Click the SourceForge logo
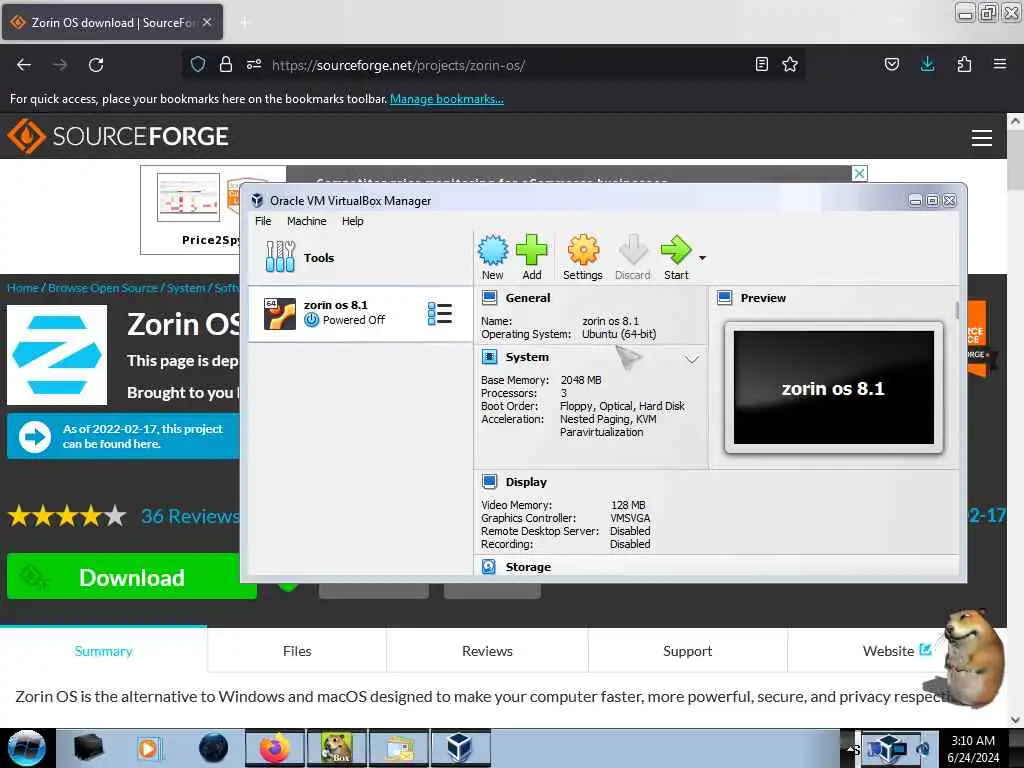 (x=118, y=136)
